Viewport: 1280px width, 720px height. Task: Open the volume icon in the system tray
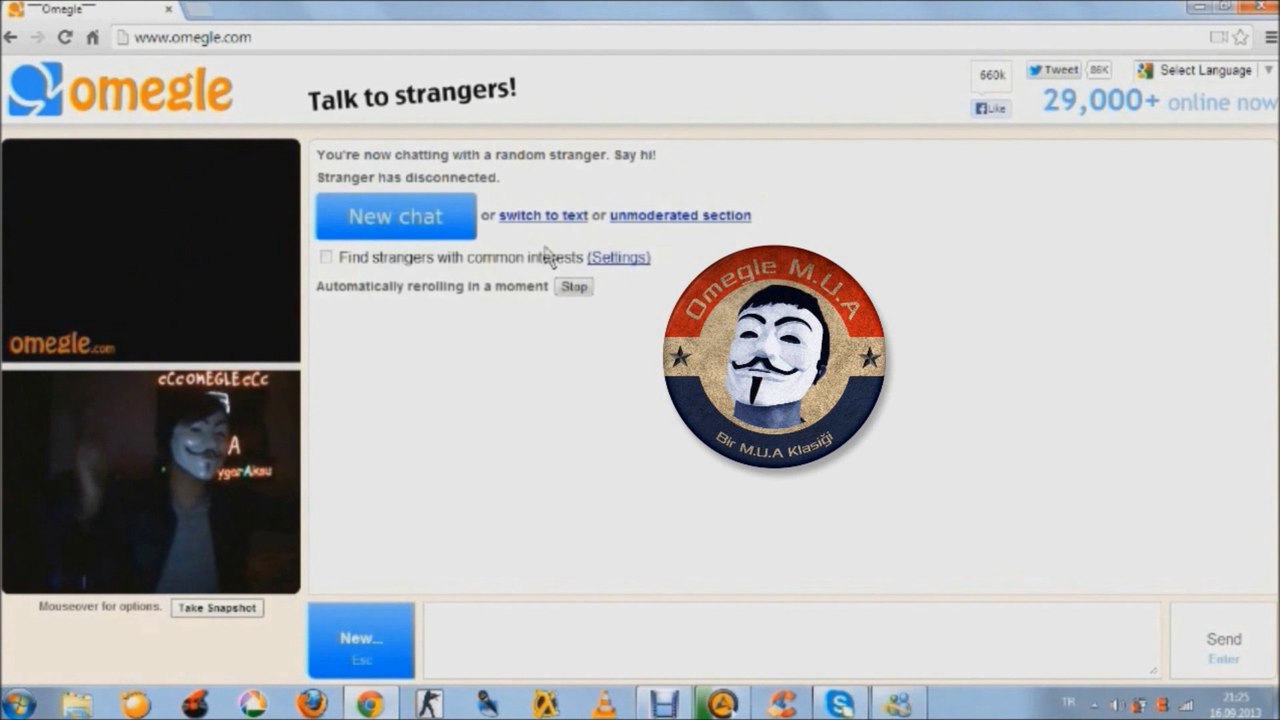tap(1116, 705)
